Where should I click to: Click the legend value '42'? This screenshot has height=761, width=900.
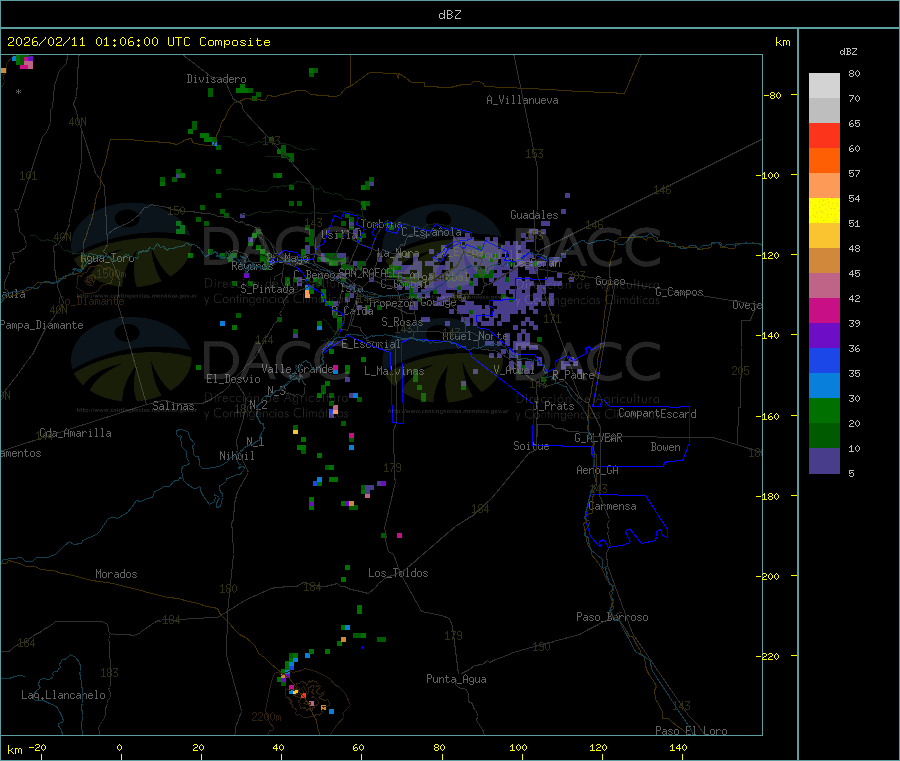tap(854, 298)
